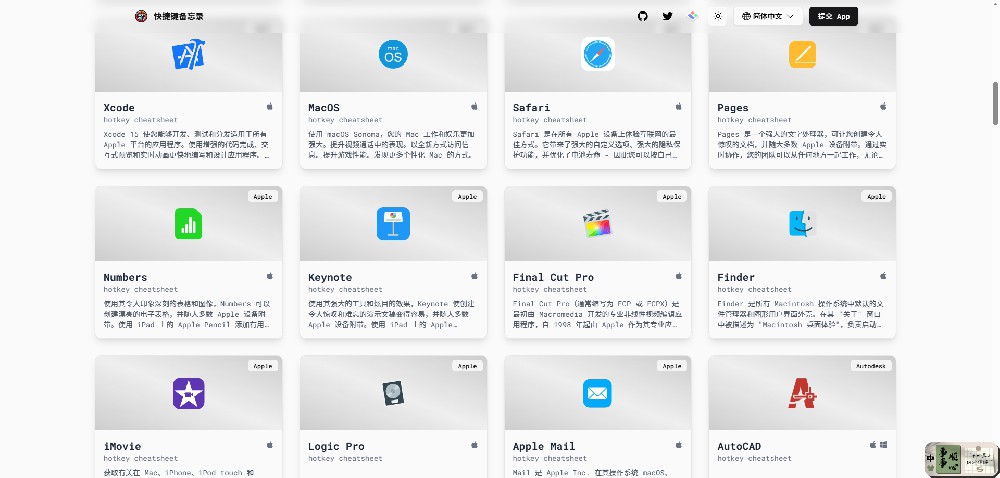This screenshot has height=478, width=1000.
Task: Click the site logo in header
Action: [x=141, y=16]
